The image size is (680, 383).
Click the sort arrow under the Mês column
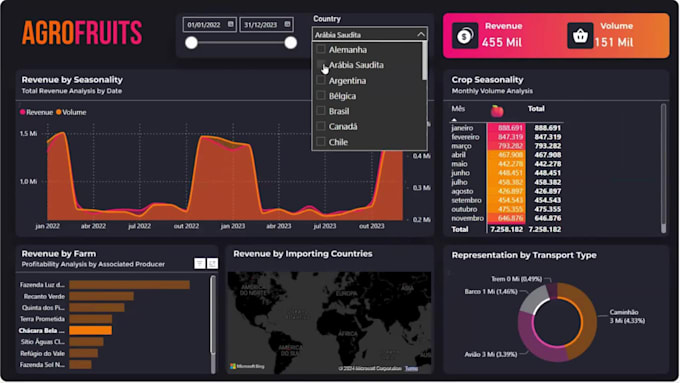[x=454, y=119]
